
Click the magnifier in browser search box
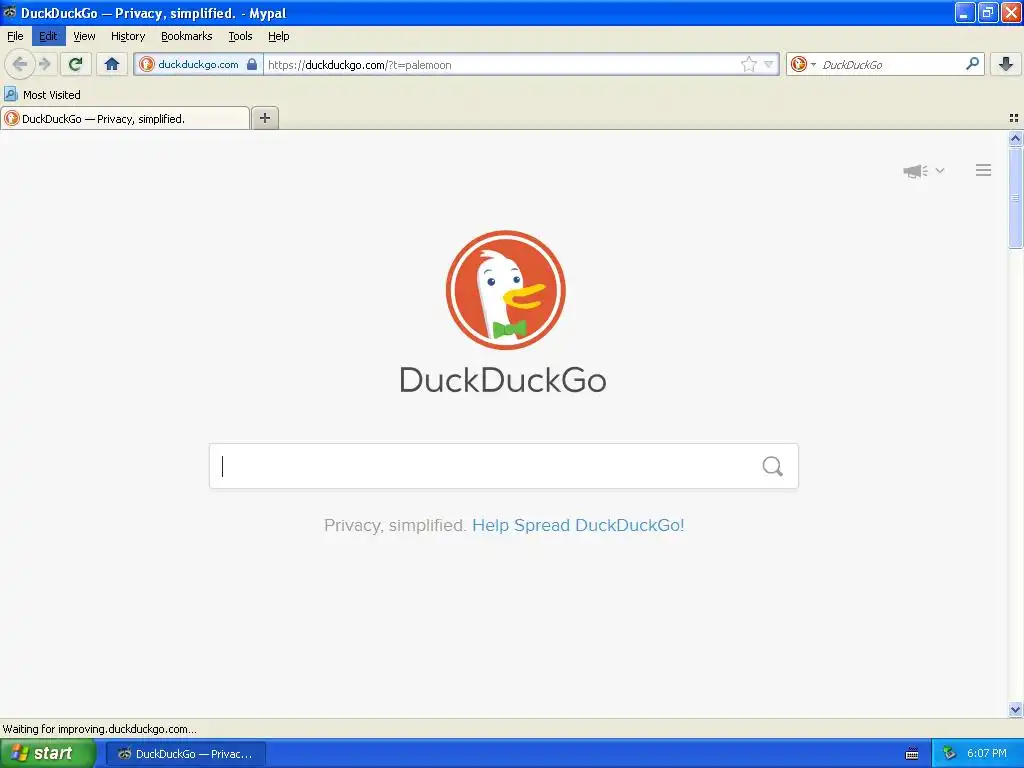(x=972, y=64)
